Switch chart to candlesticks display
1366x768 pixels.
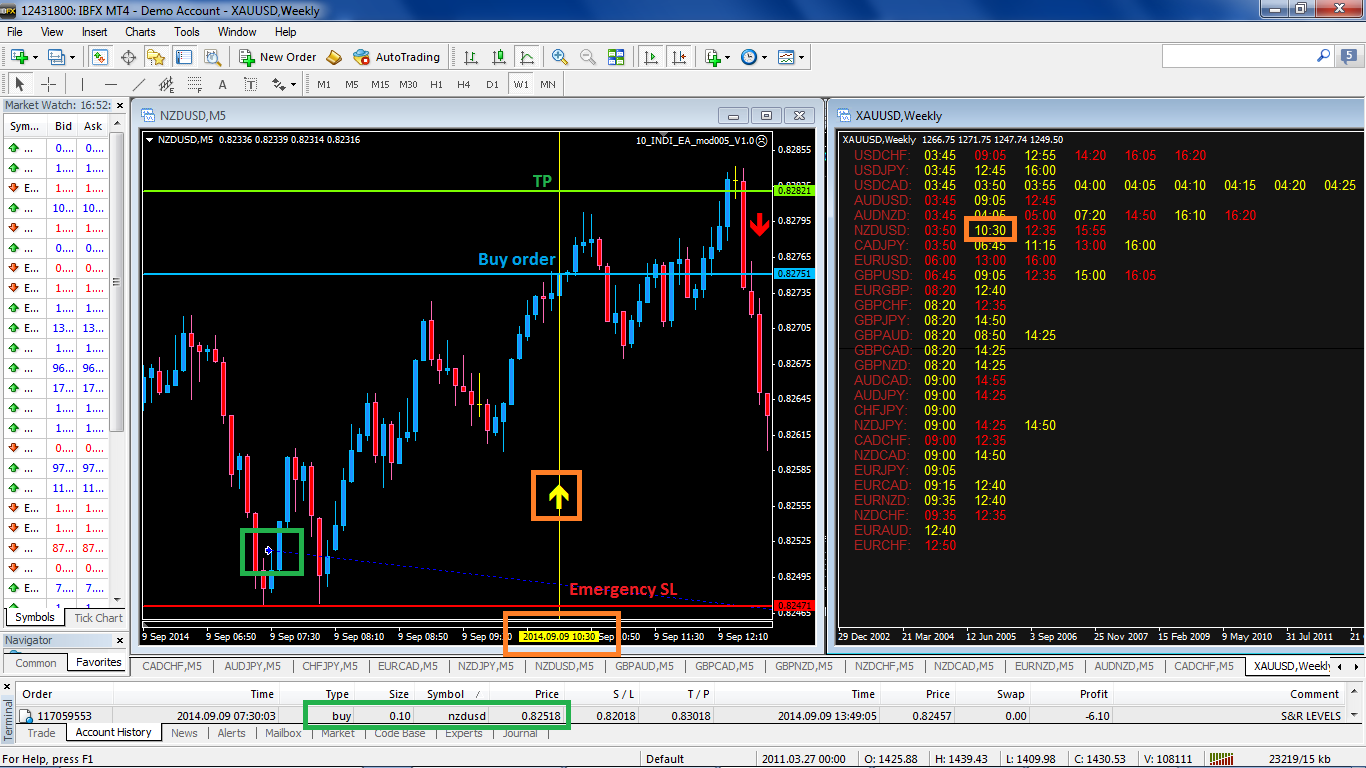point(499,57)
